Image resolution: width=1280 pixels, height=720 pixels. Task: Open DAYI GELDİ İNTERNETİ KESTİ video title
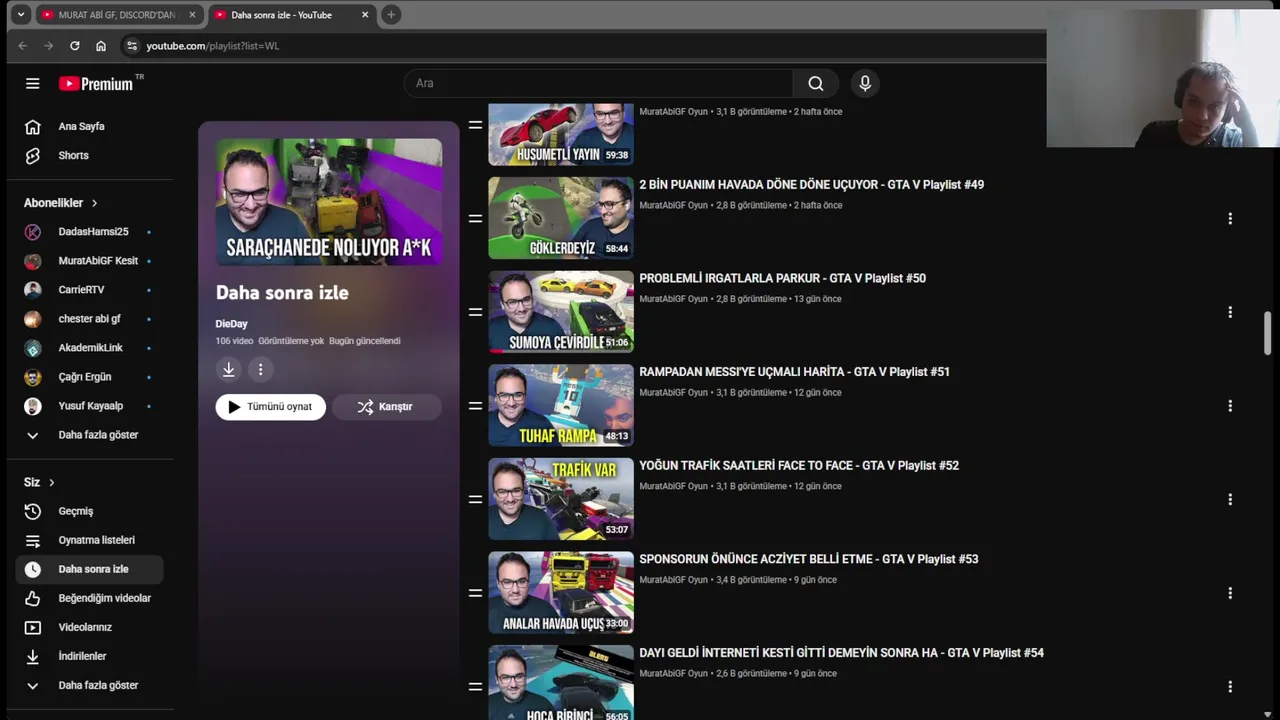point(841,653)
